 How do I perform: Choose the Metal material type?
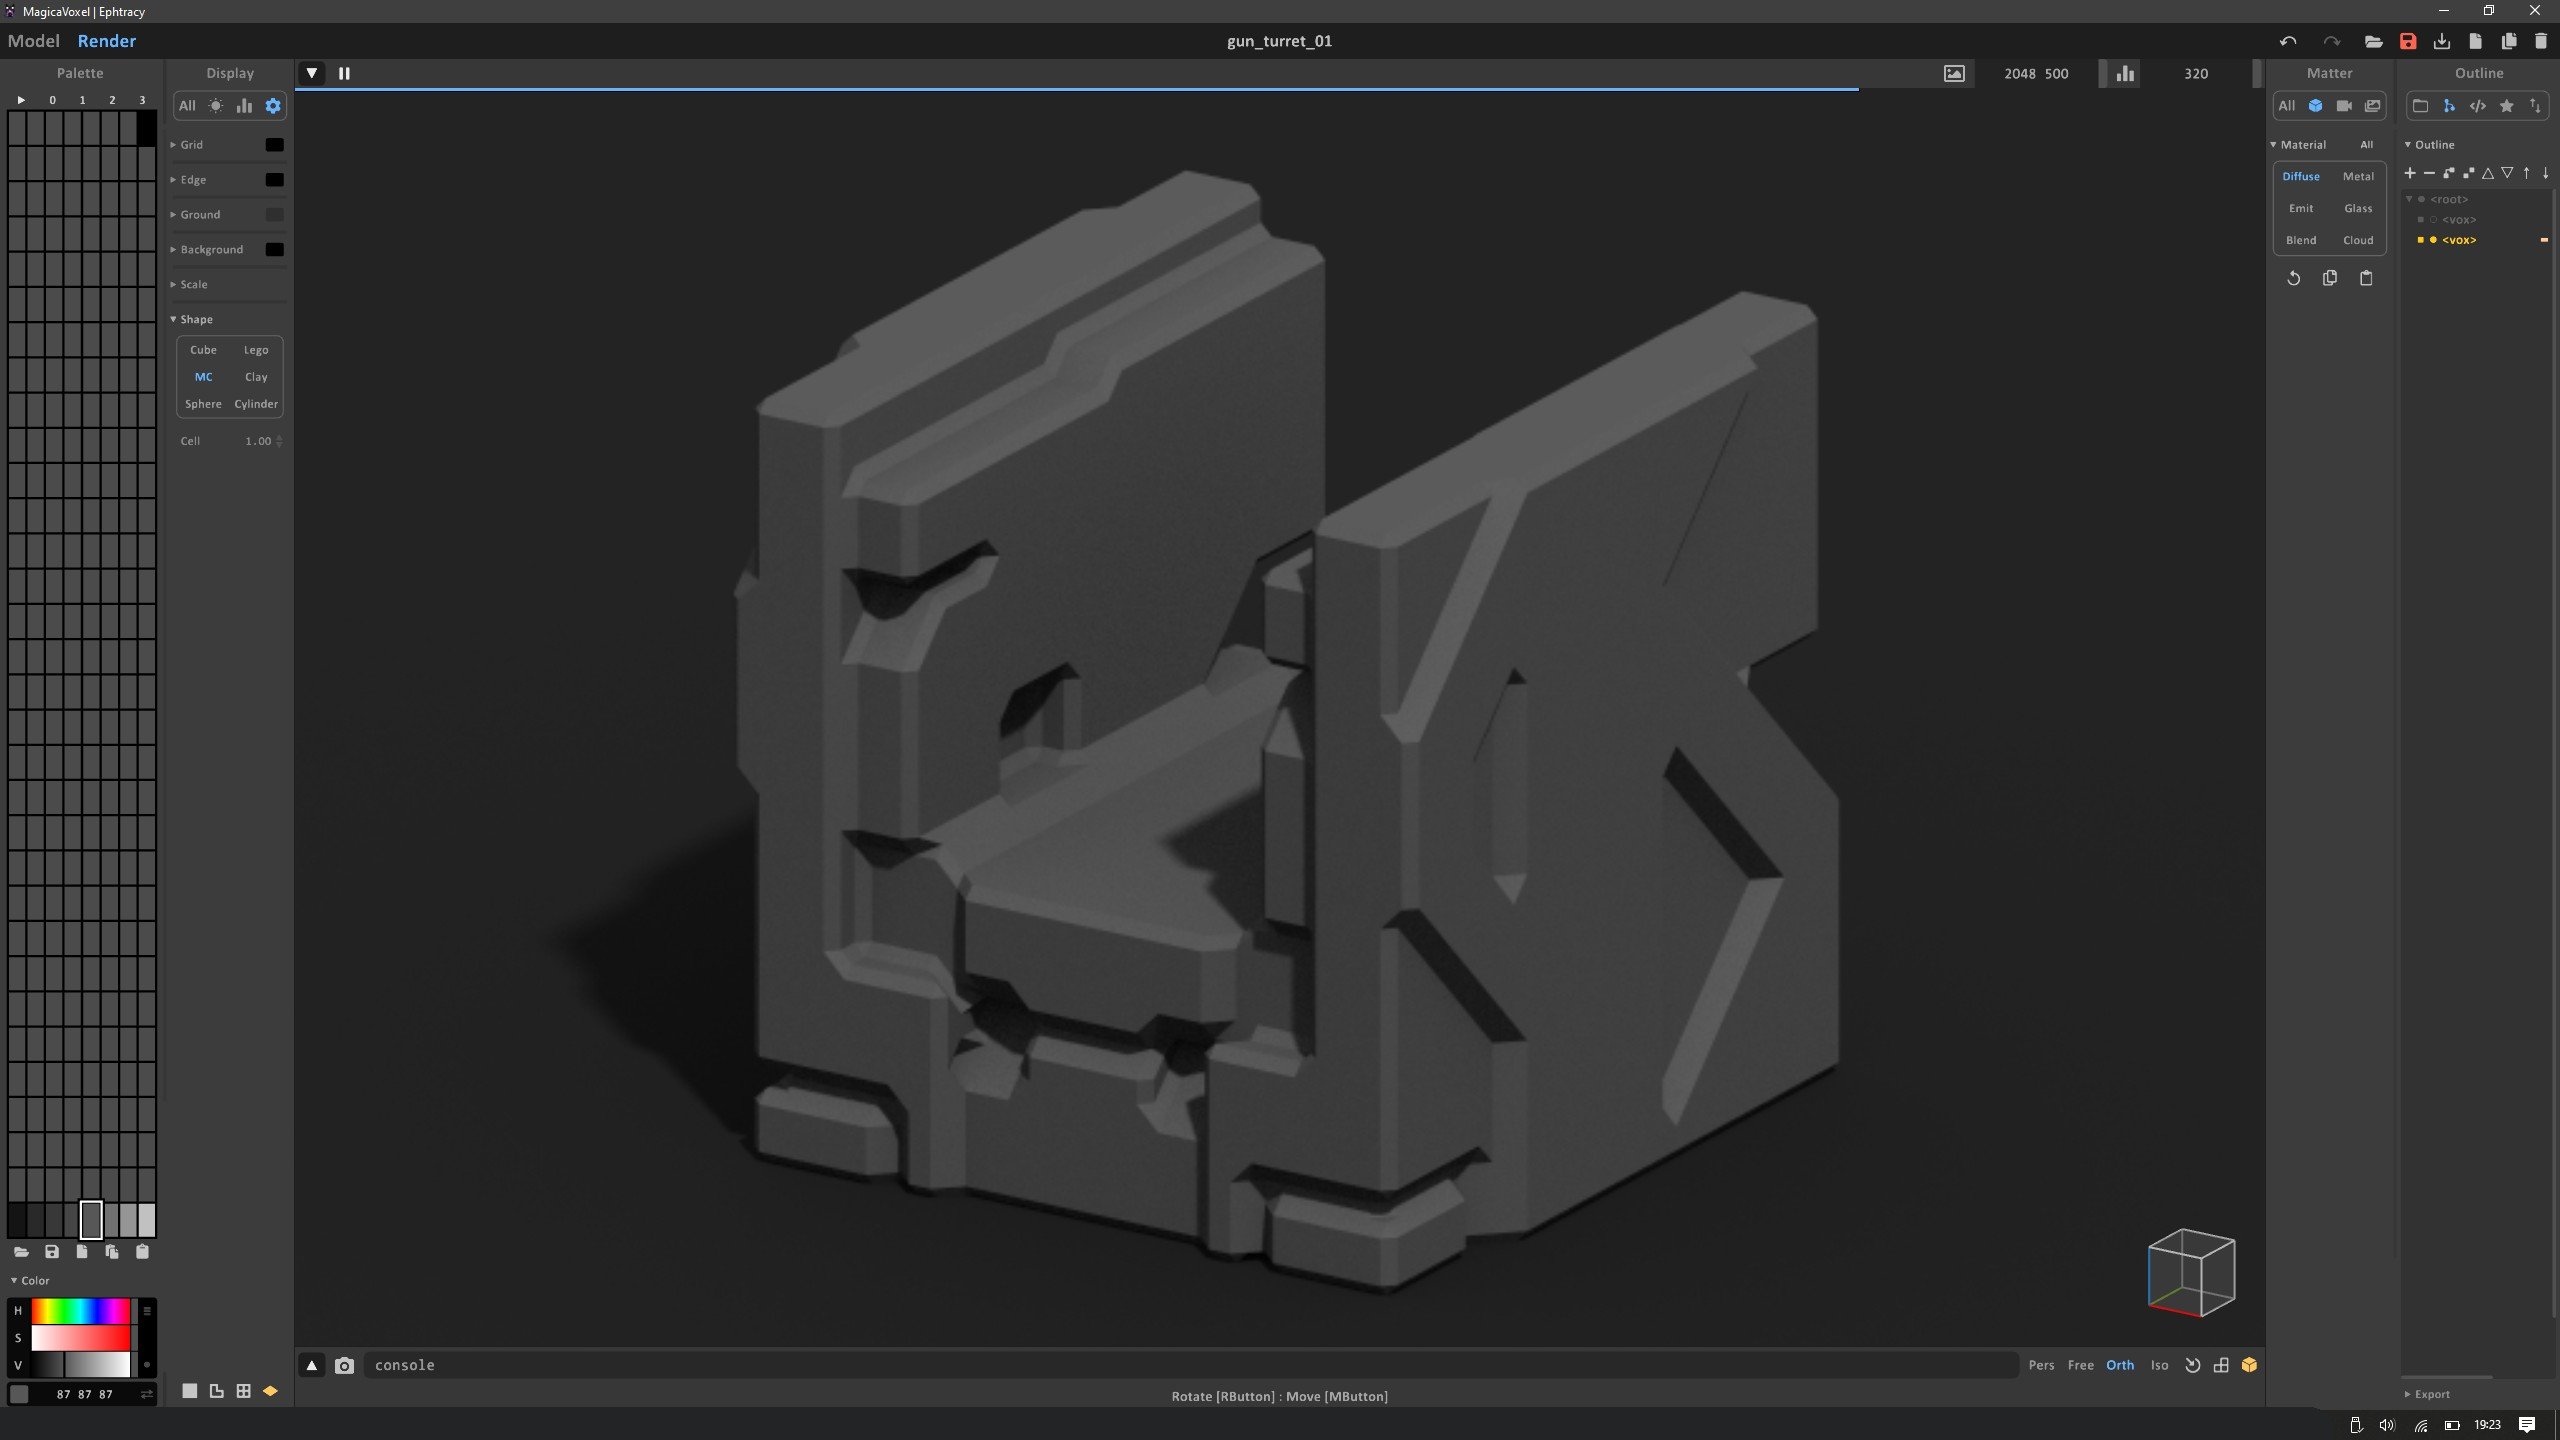click(x=2358, y=176)
